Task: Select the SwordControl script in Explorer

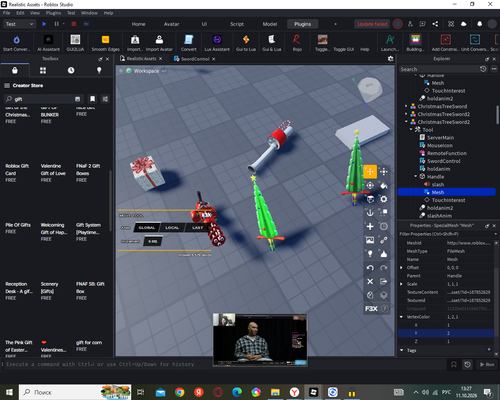Action: click(443, 161)
